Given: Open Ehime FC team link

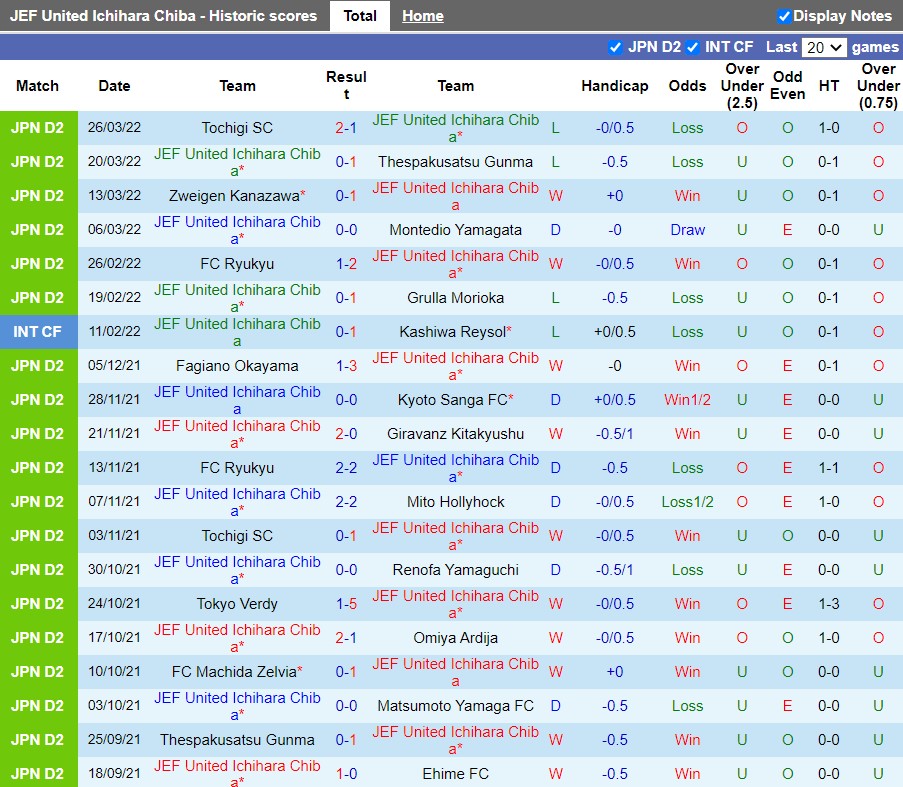Looking at the screenshot, I should (x=455, y=773).
